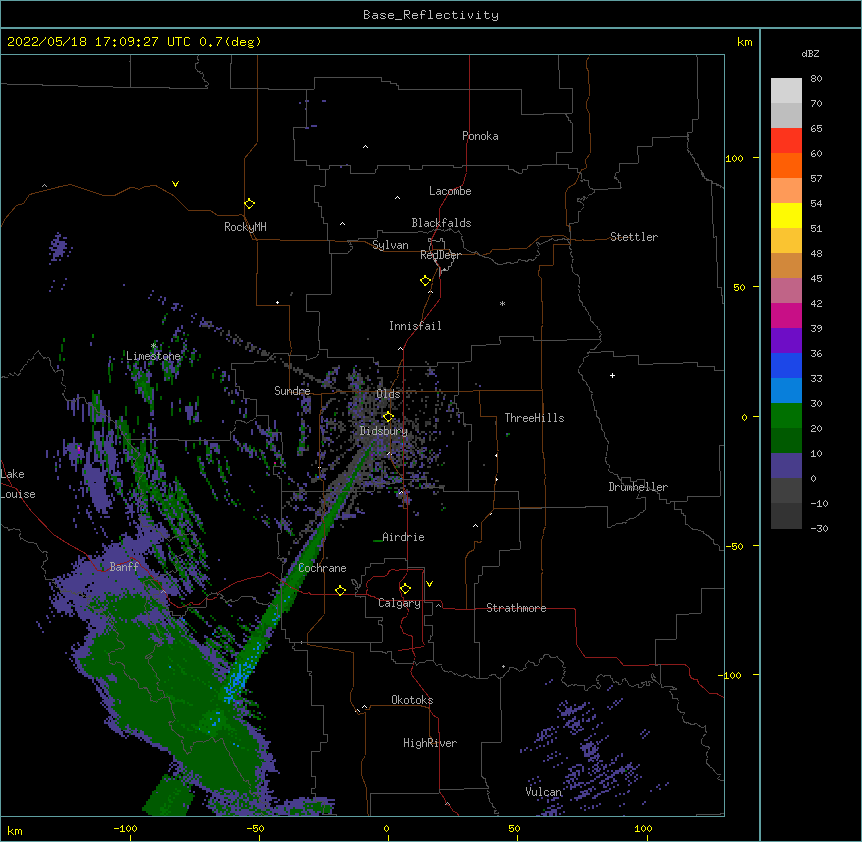This screenshot has width=862, height=842.
Task: Select the HighRiver label
Action: pyautogui.click(x=430, y=743)
